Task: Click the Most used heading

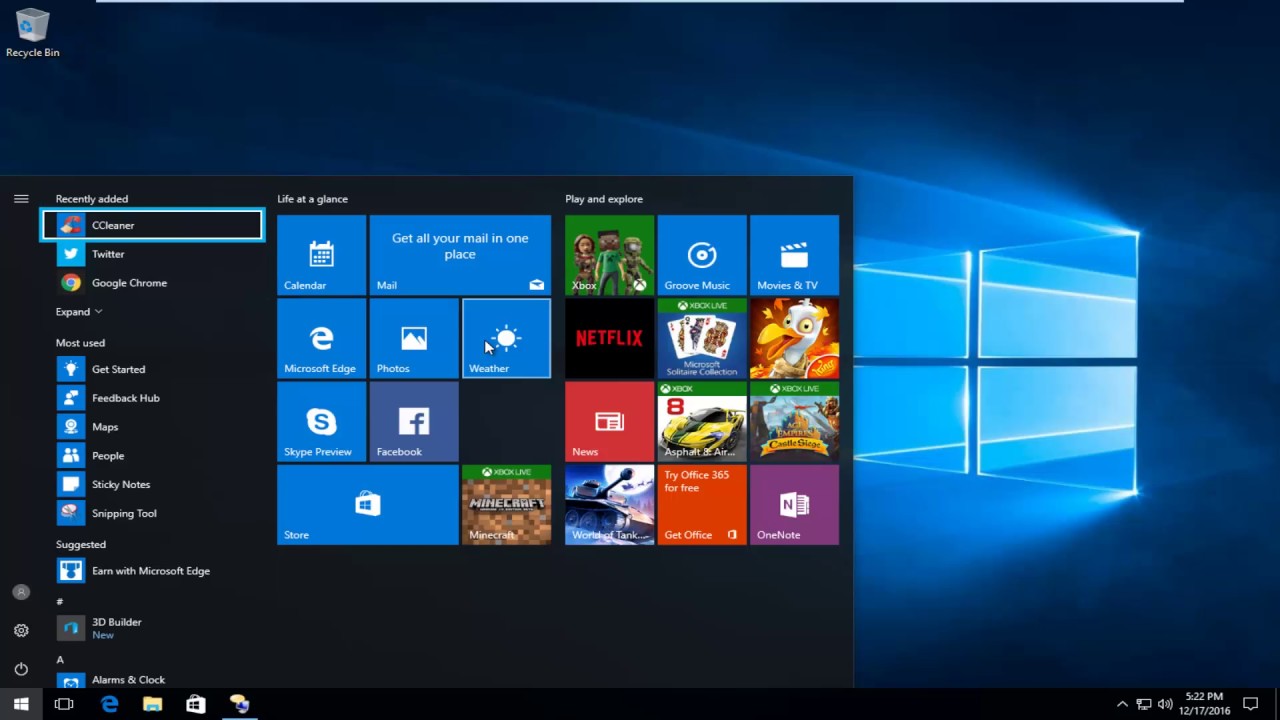Action: pyautogui.click(x=80, y=343)
